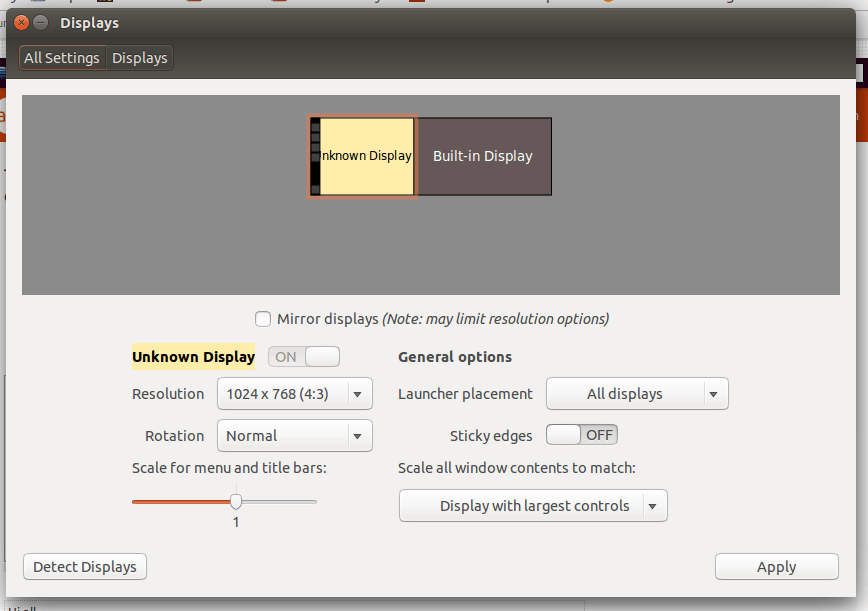
Task: Expand the Rotation dropdown showing Normal
Action: coord(294,436)
